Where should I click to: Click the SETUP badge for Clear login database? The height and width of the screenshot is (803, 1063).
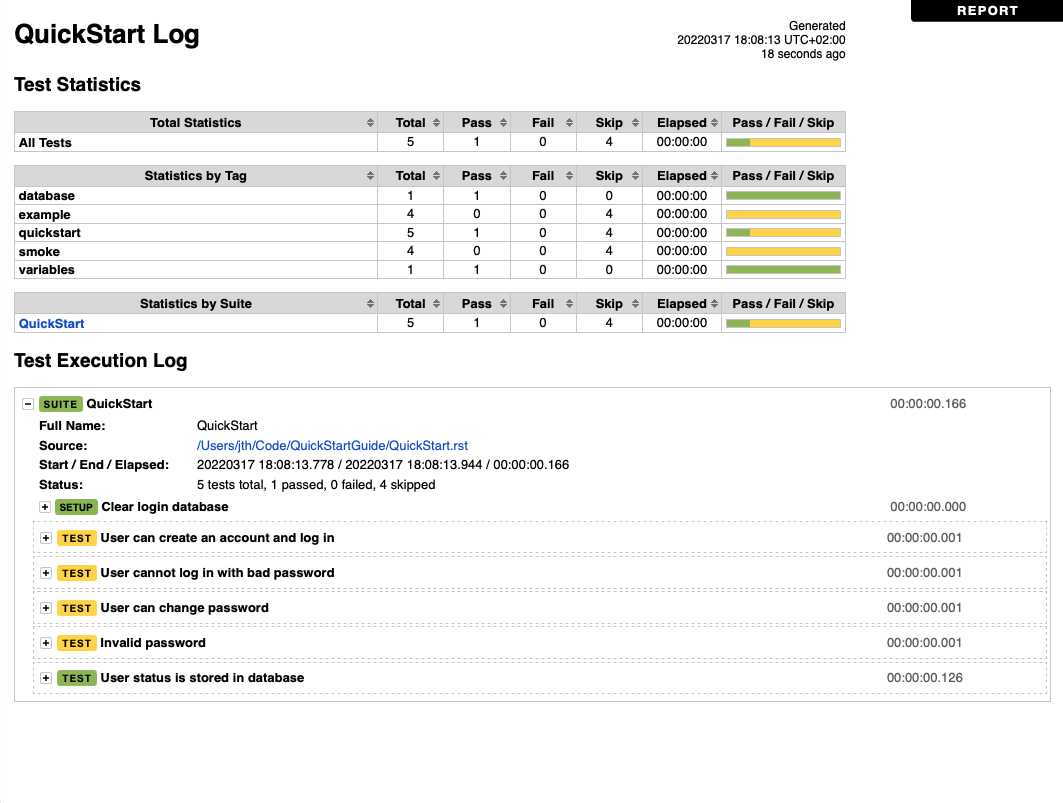[76, 507]
